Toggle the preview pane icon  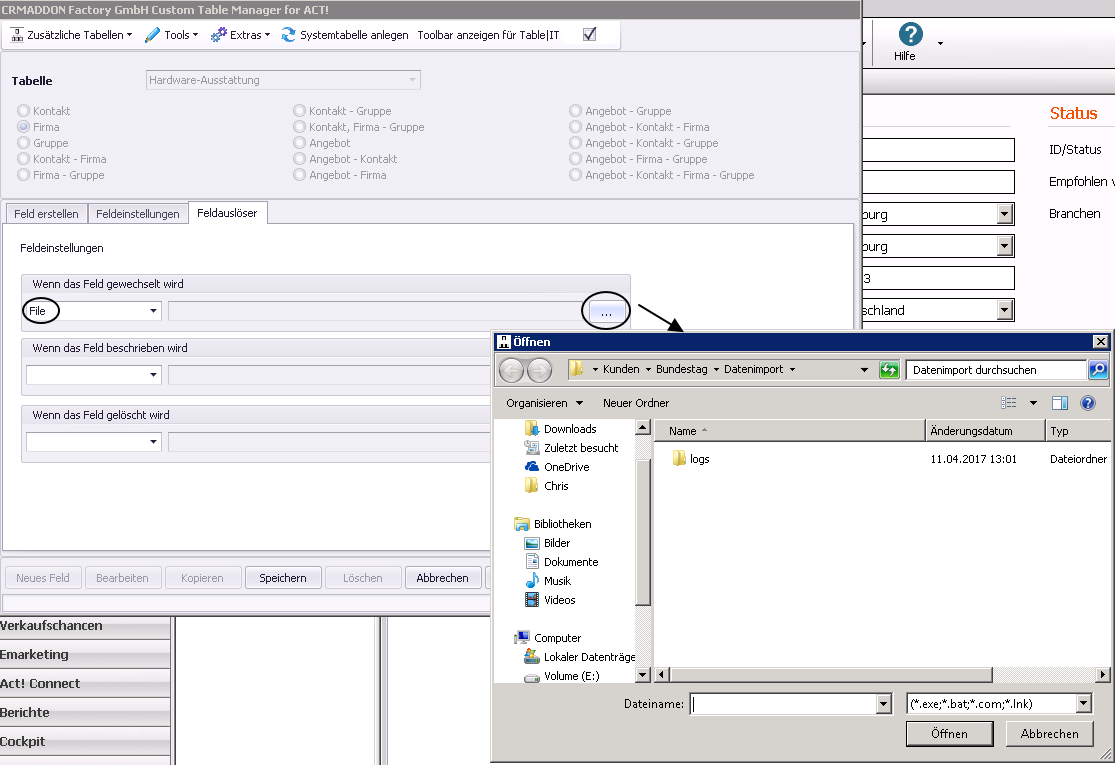(x=1060, y=403)
